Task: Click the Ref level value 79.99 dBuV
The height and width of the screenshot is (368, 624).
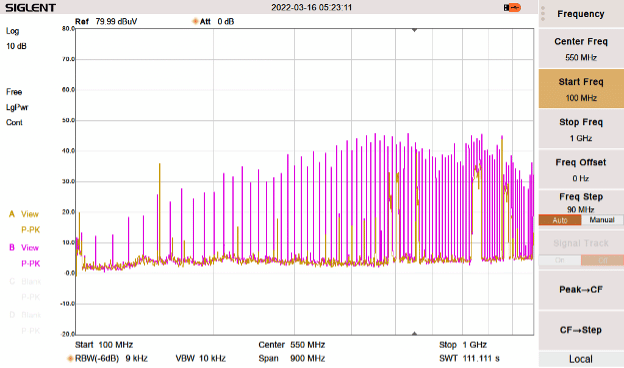Action: (116, 21)
